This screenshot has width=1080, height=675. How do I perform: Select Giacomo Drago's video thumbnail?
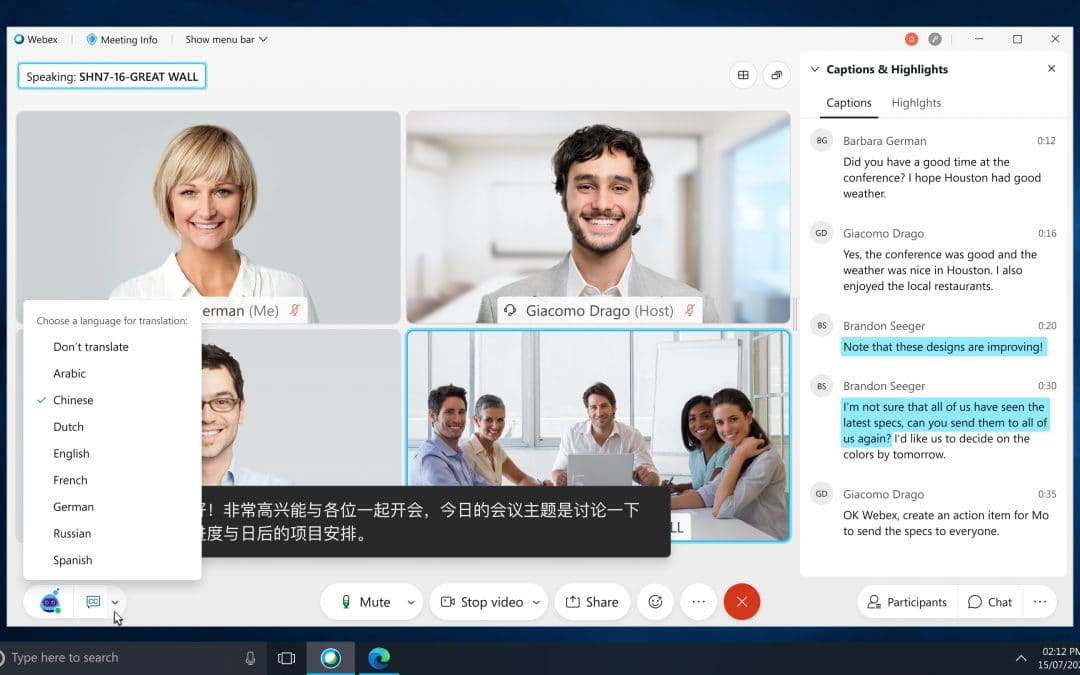[x=598, y=217]
